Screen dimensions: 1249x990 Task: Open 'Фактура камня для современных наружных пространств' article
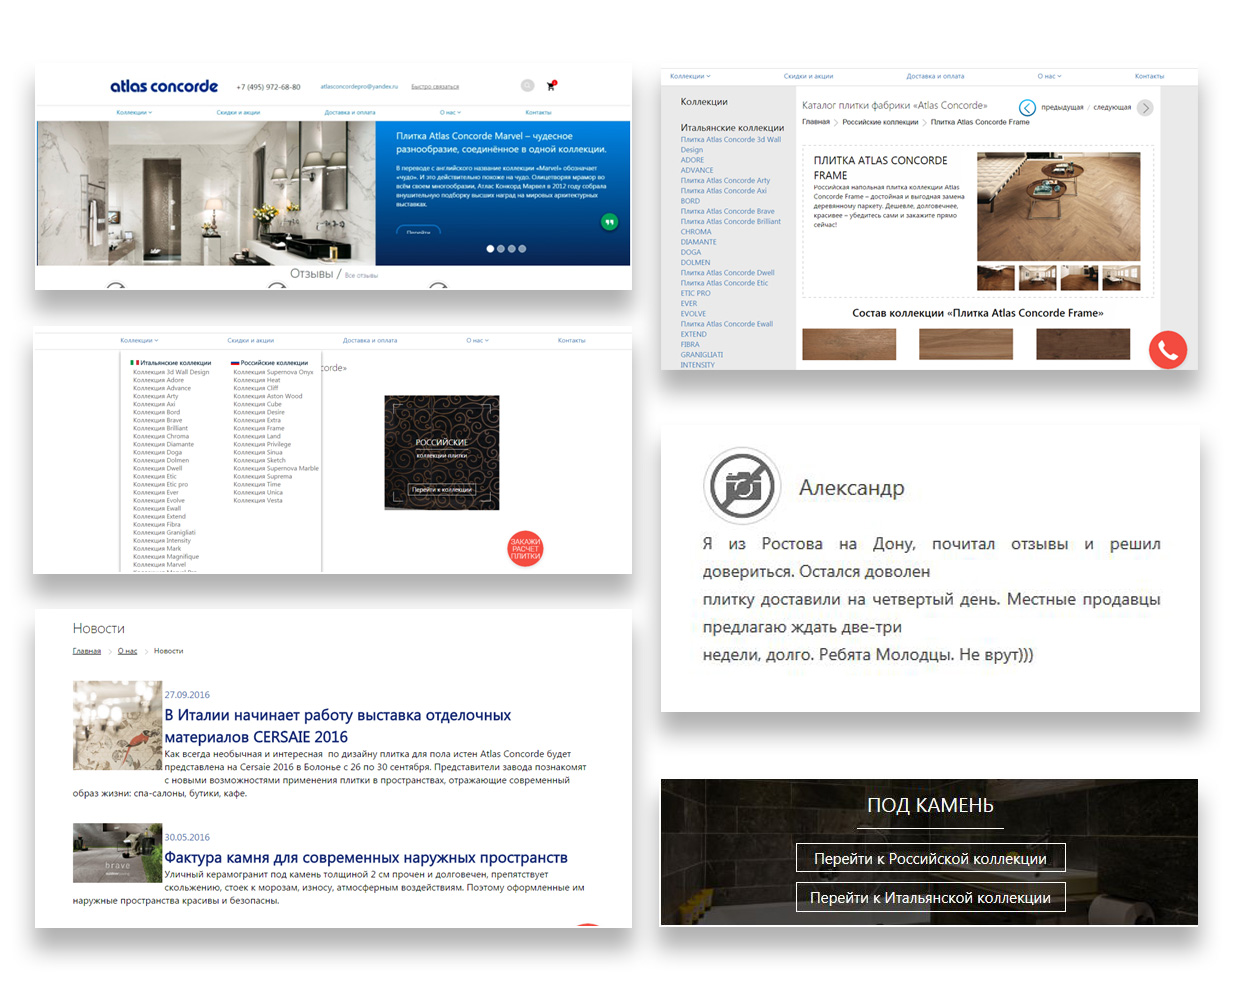(x=366, y=857)
